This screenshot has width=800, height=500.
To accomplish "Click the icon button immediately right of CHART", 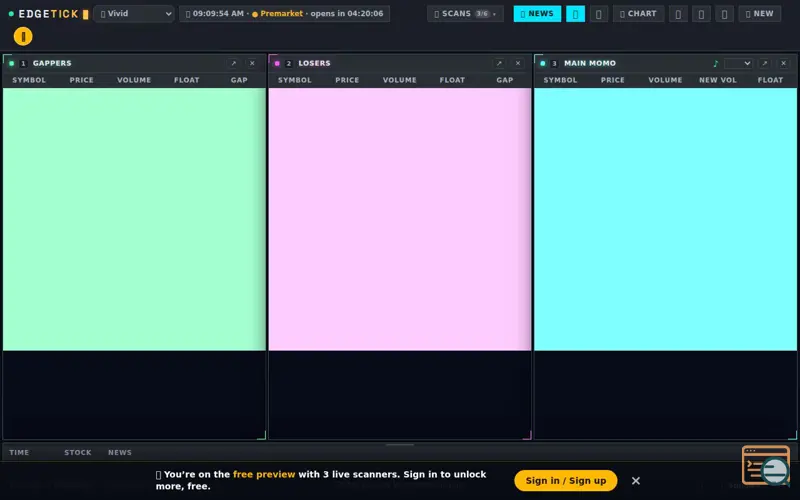I will [678, 14].
